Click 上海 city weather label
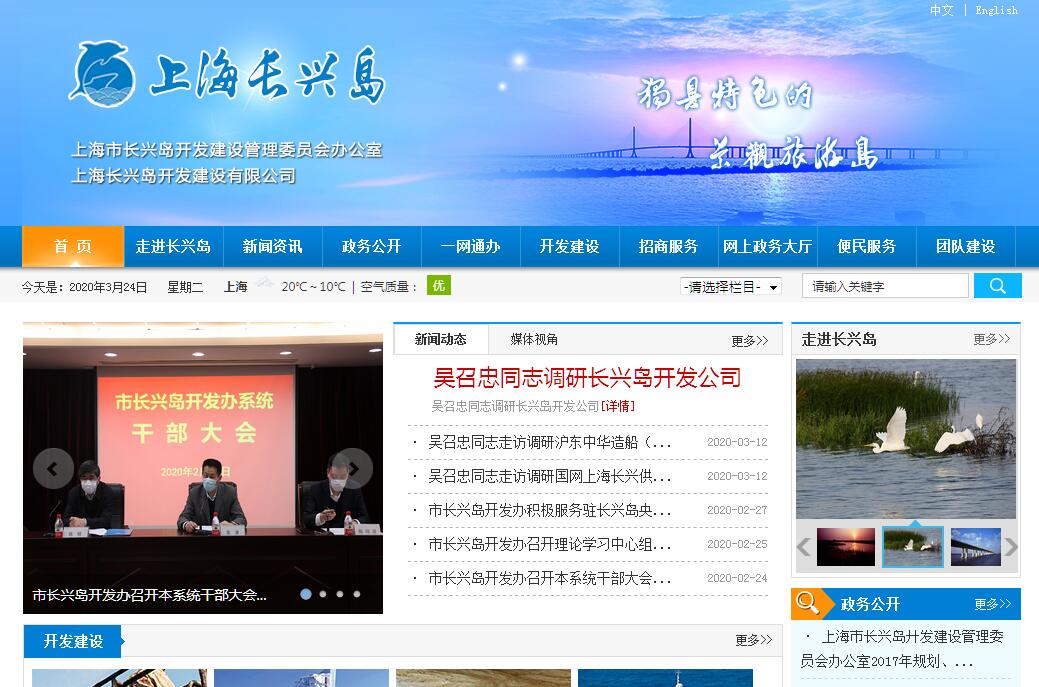1039x687 pixels. (x=235, y=287)
